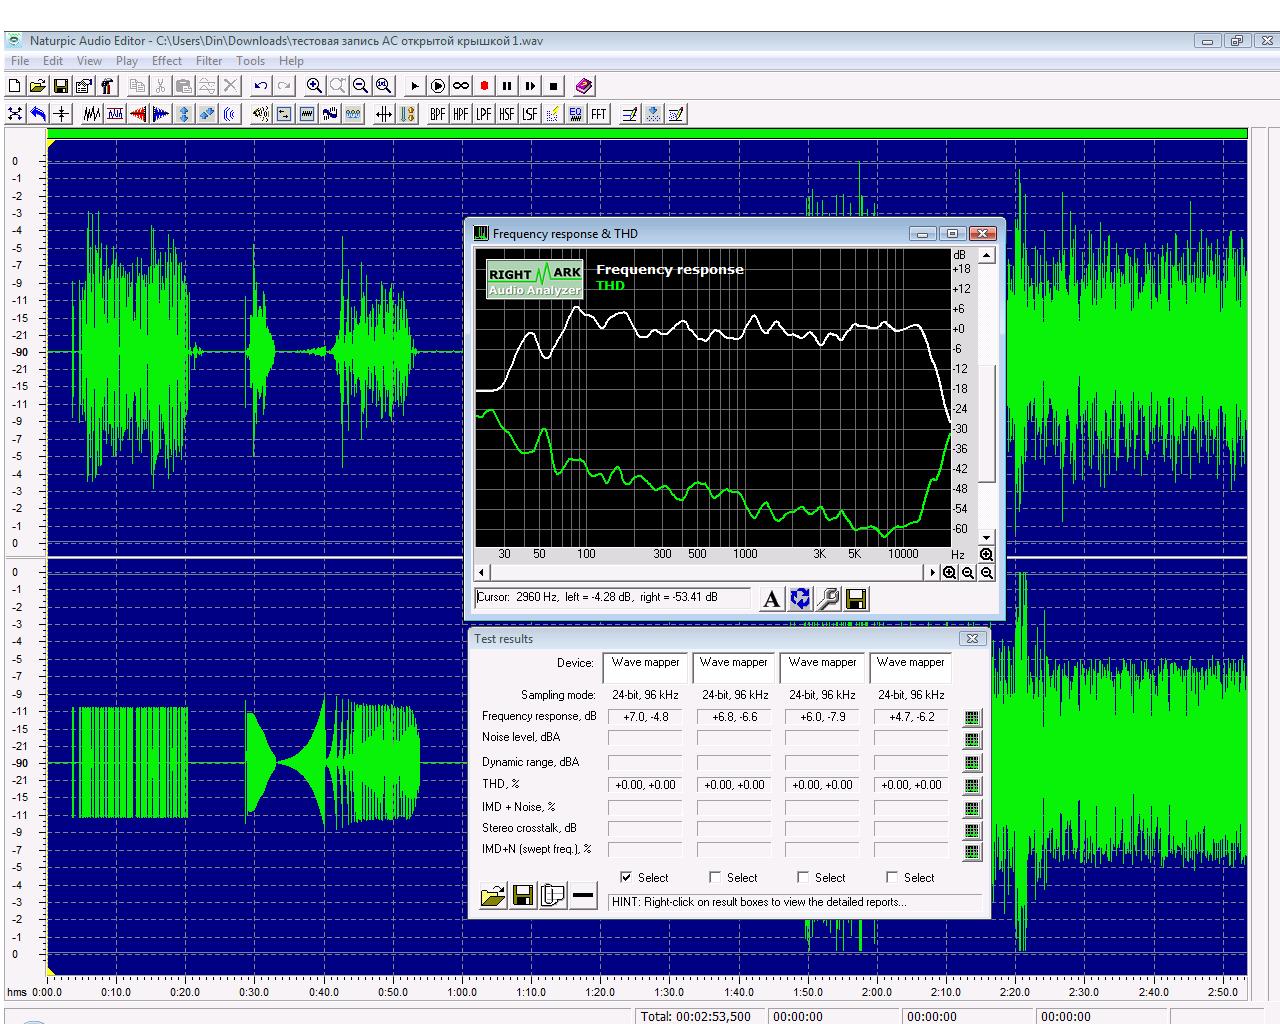Screen dimensions: 1280x1024
Task: Click the Undo arrow icon
Action: [261, 86]
